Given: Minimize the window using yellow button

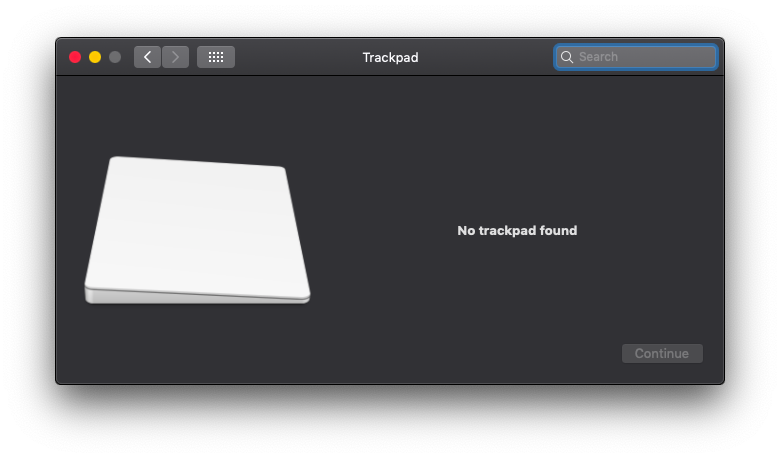Looking at the screenshot, I should coord(95,57).
